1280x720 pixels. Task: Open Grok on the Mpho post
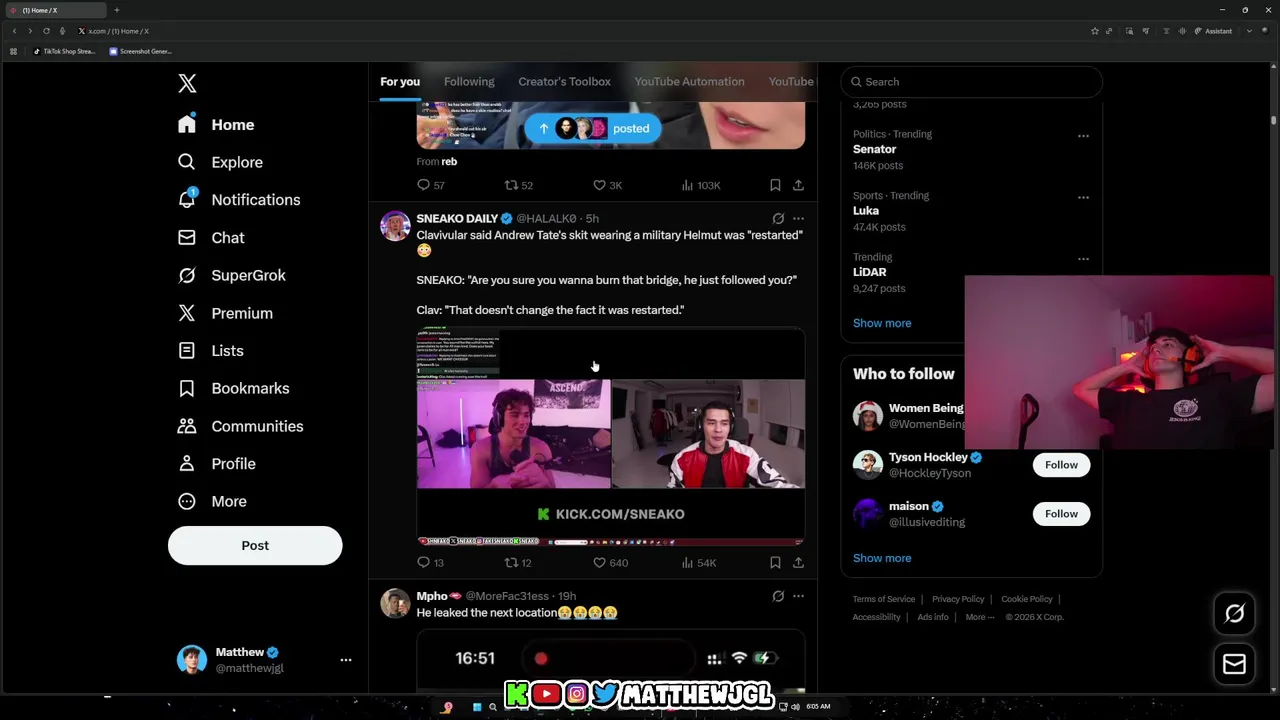click(778, 596)
